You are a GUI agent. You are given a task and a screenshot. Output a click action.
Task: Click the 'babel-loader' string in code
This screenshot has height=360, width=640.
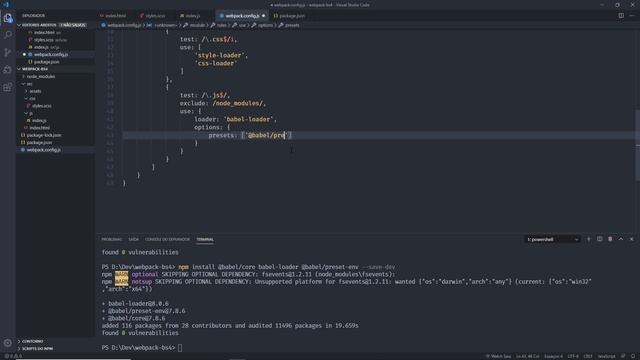pos(250,119)
